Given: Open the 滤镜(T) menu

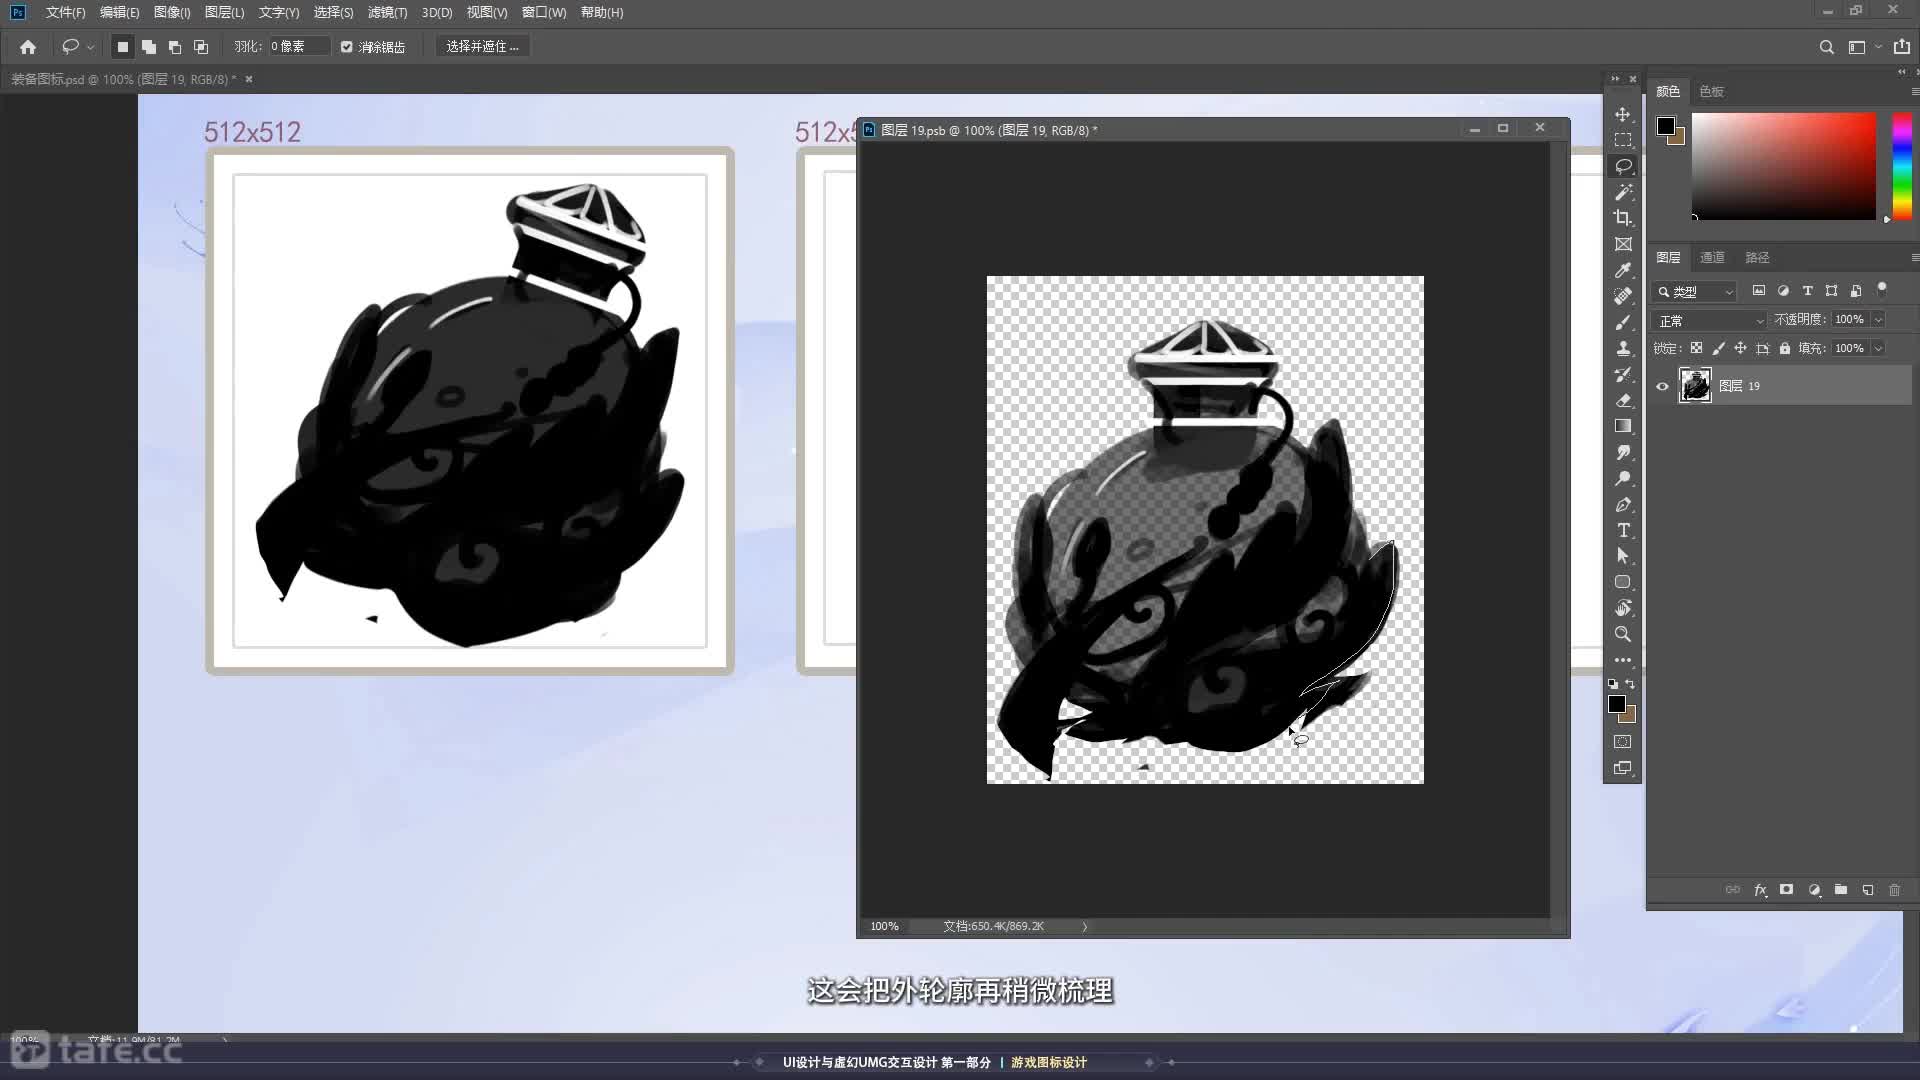Looking at the screenshot, I should tap(387, 12).
